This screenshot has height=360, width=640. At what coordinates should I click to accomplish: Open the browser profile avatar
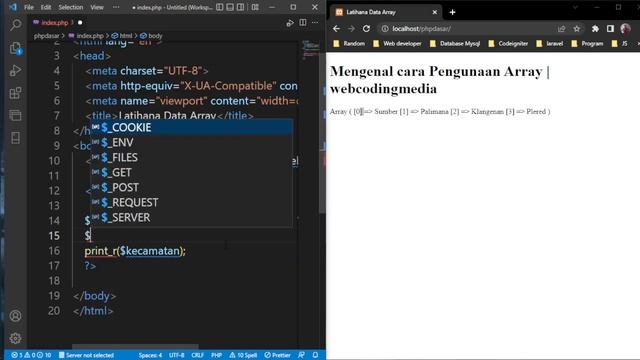pyautogui.click(x=625, y=29)
